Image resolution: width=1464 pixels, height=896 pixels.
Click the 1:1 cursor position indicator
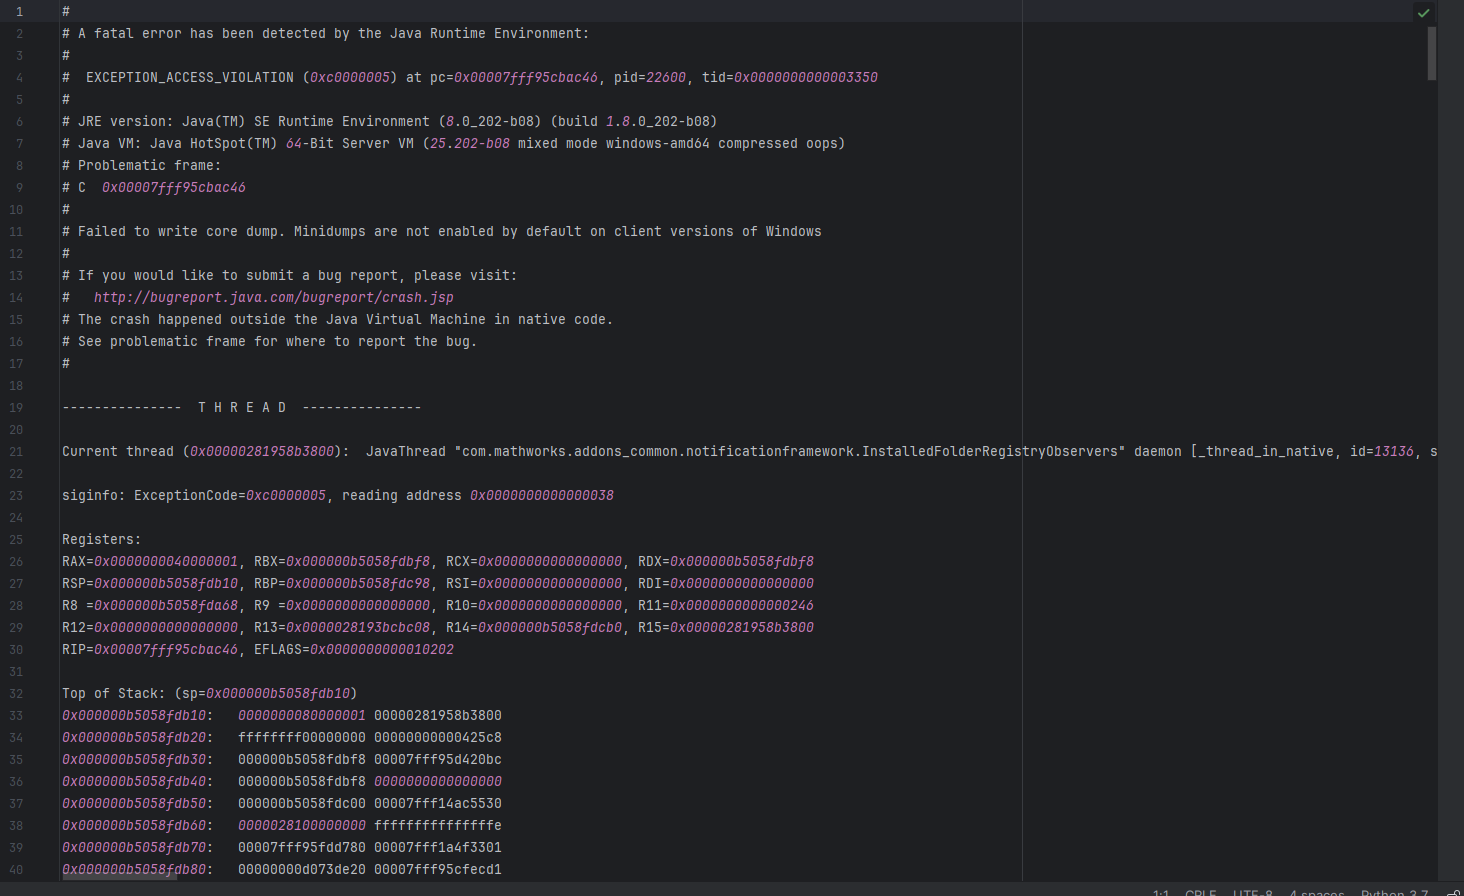point(1160,892)
